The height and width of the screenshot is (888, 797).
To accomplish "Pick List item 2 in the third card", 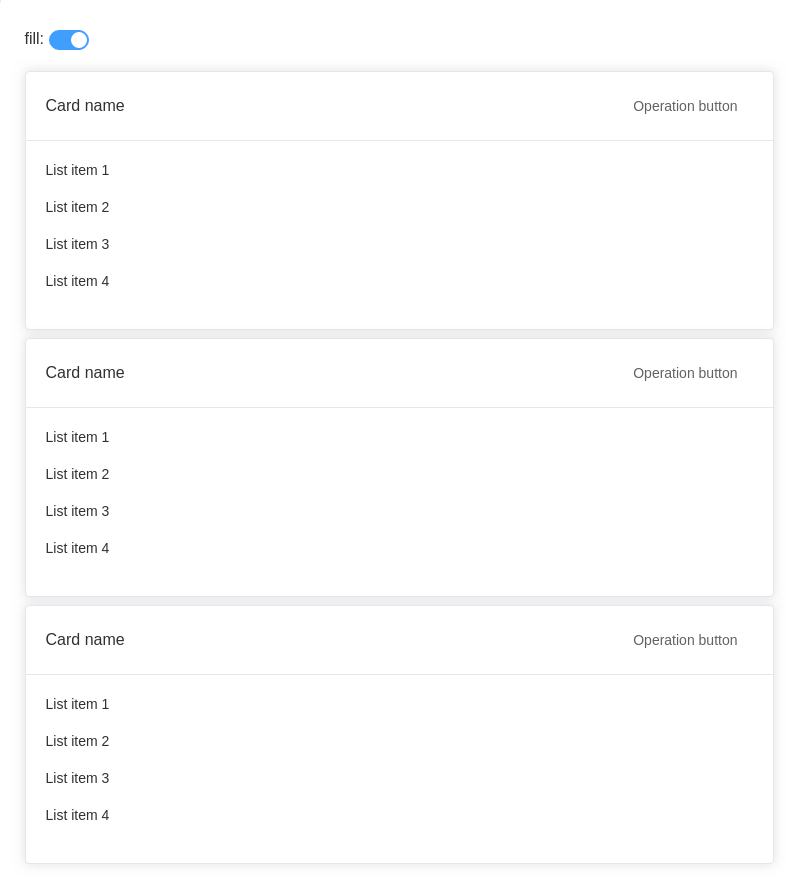I will coord(77,741).
